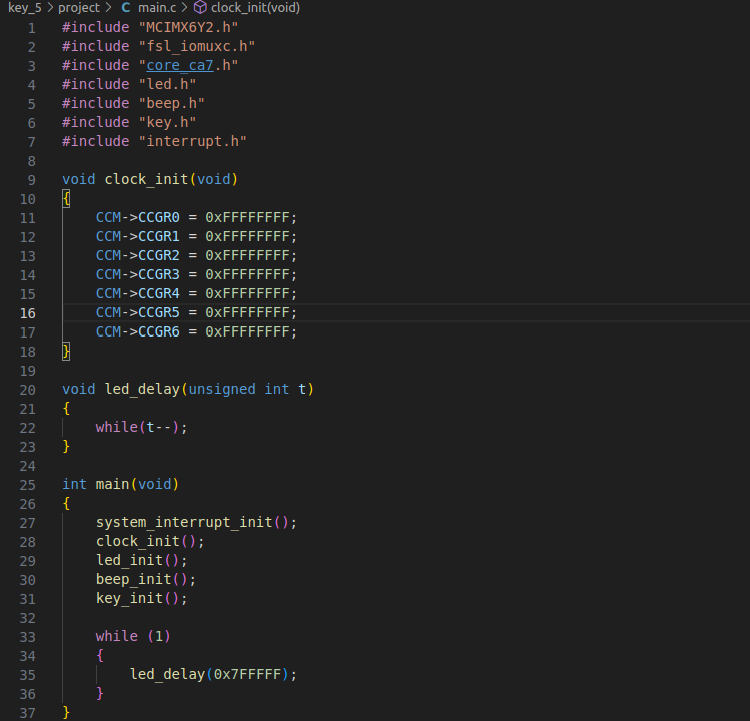This screenshot has height=721, width=750.
Task: Click unsigned int parameter type on line 20
Action: 239,389
